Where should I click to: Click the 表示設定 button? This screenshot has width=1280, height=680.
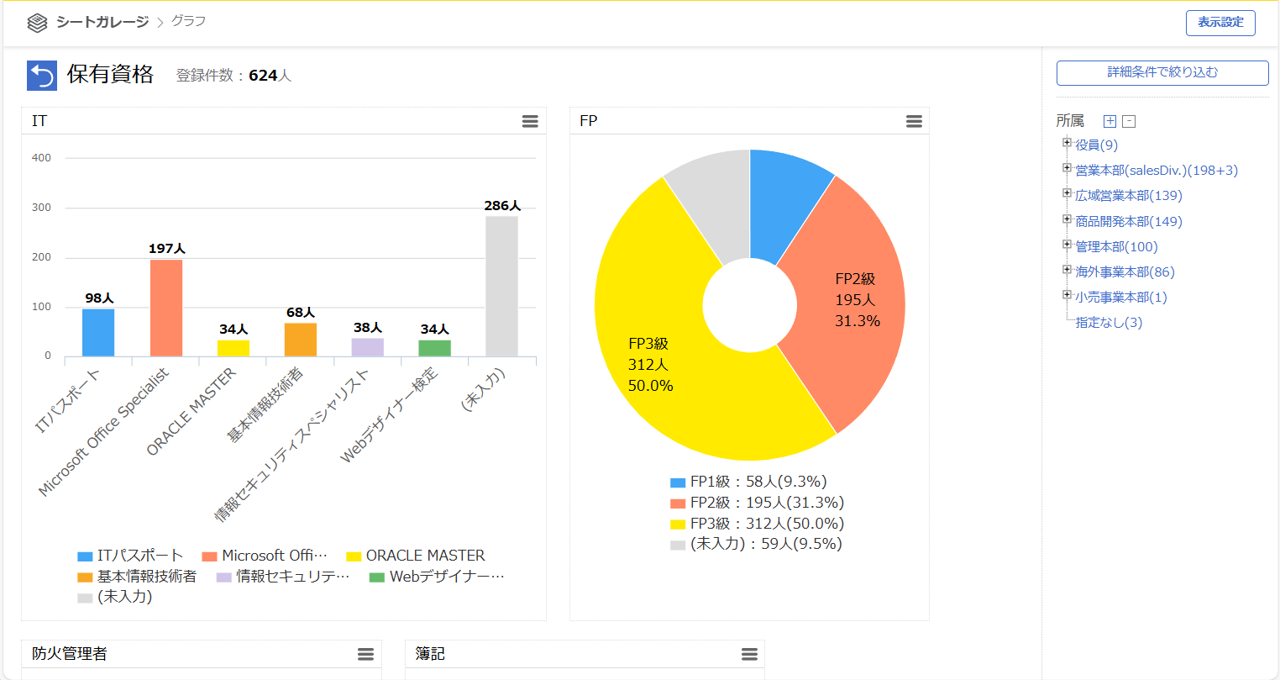coord(1220,23)
